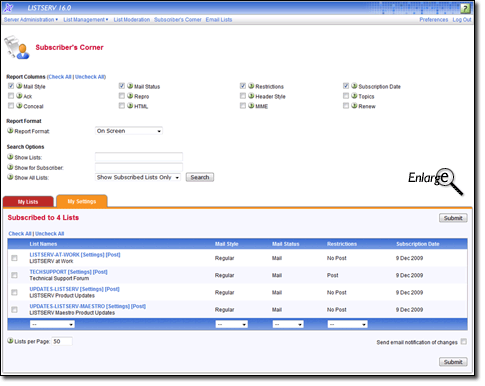This screenshot has width=485, height=386.
Task: Click the upper Submit button
Action: coord(453,218)
